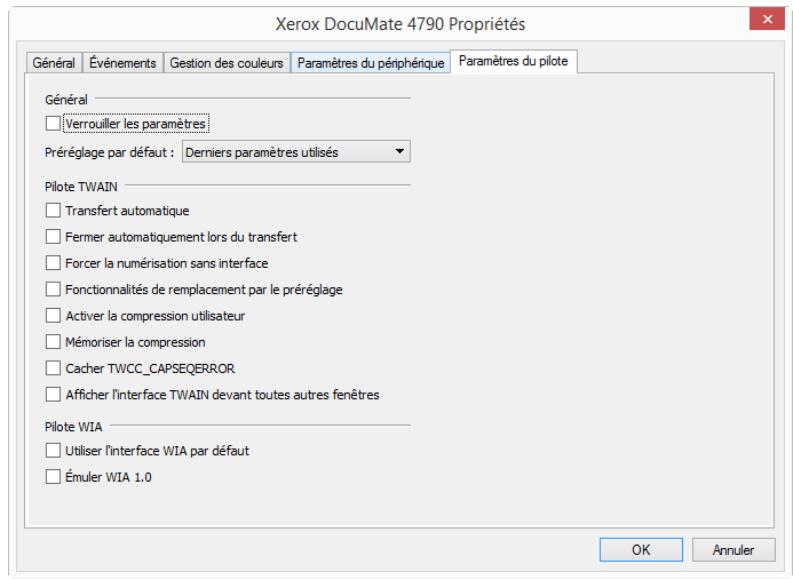This screenshot has width=793, height=579.
Task: Click the Préréglage par défaut label
Action: (x=109, y=152)
